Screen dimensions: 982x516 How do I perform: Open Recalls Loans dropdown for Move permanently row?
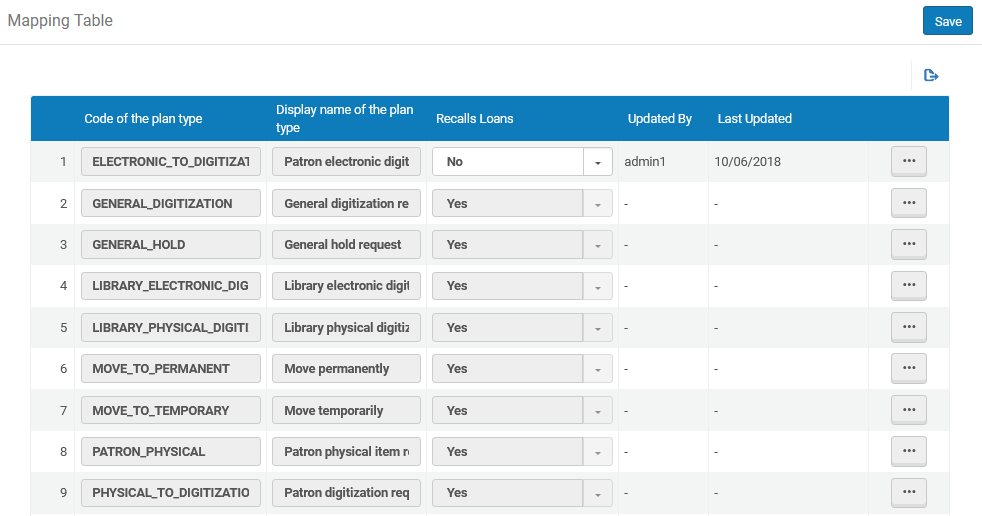pyautogui.click(x=597, y=369)
